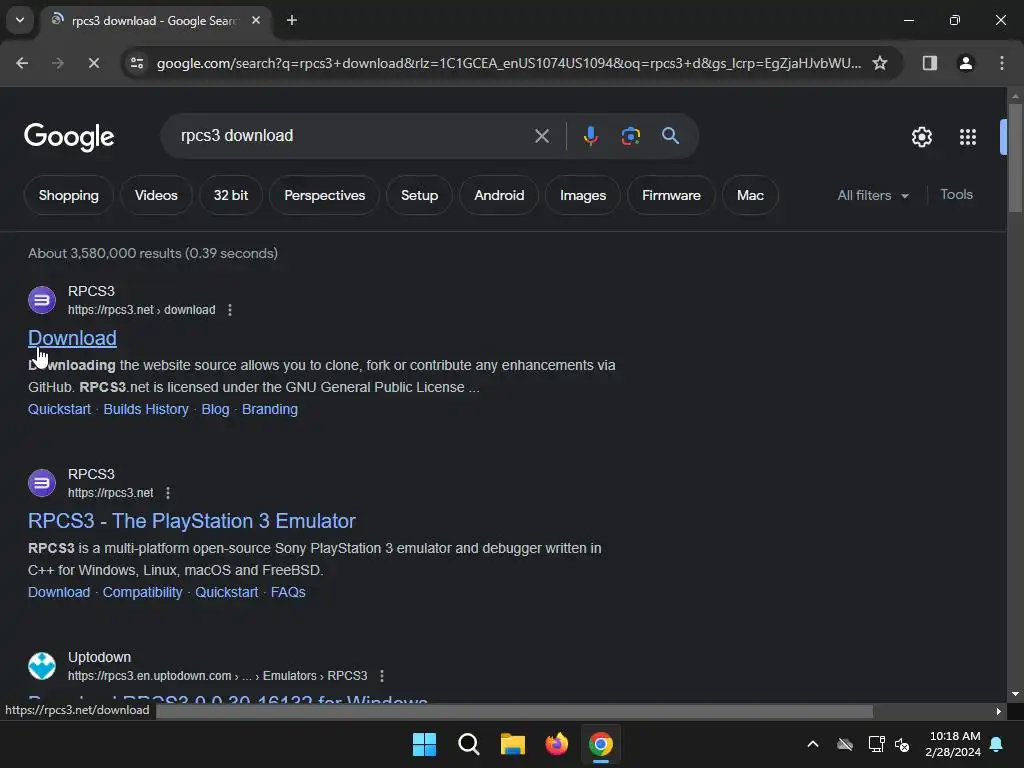View site information icon in address bar
The image size is (1024, 768).
137,63
